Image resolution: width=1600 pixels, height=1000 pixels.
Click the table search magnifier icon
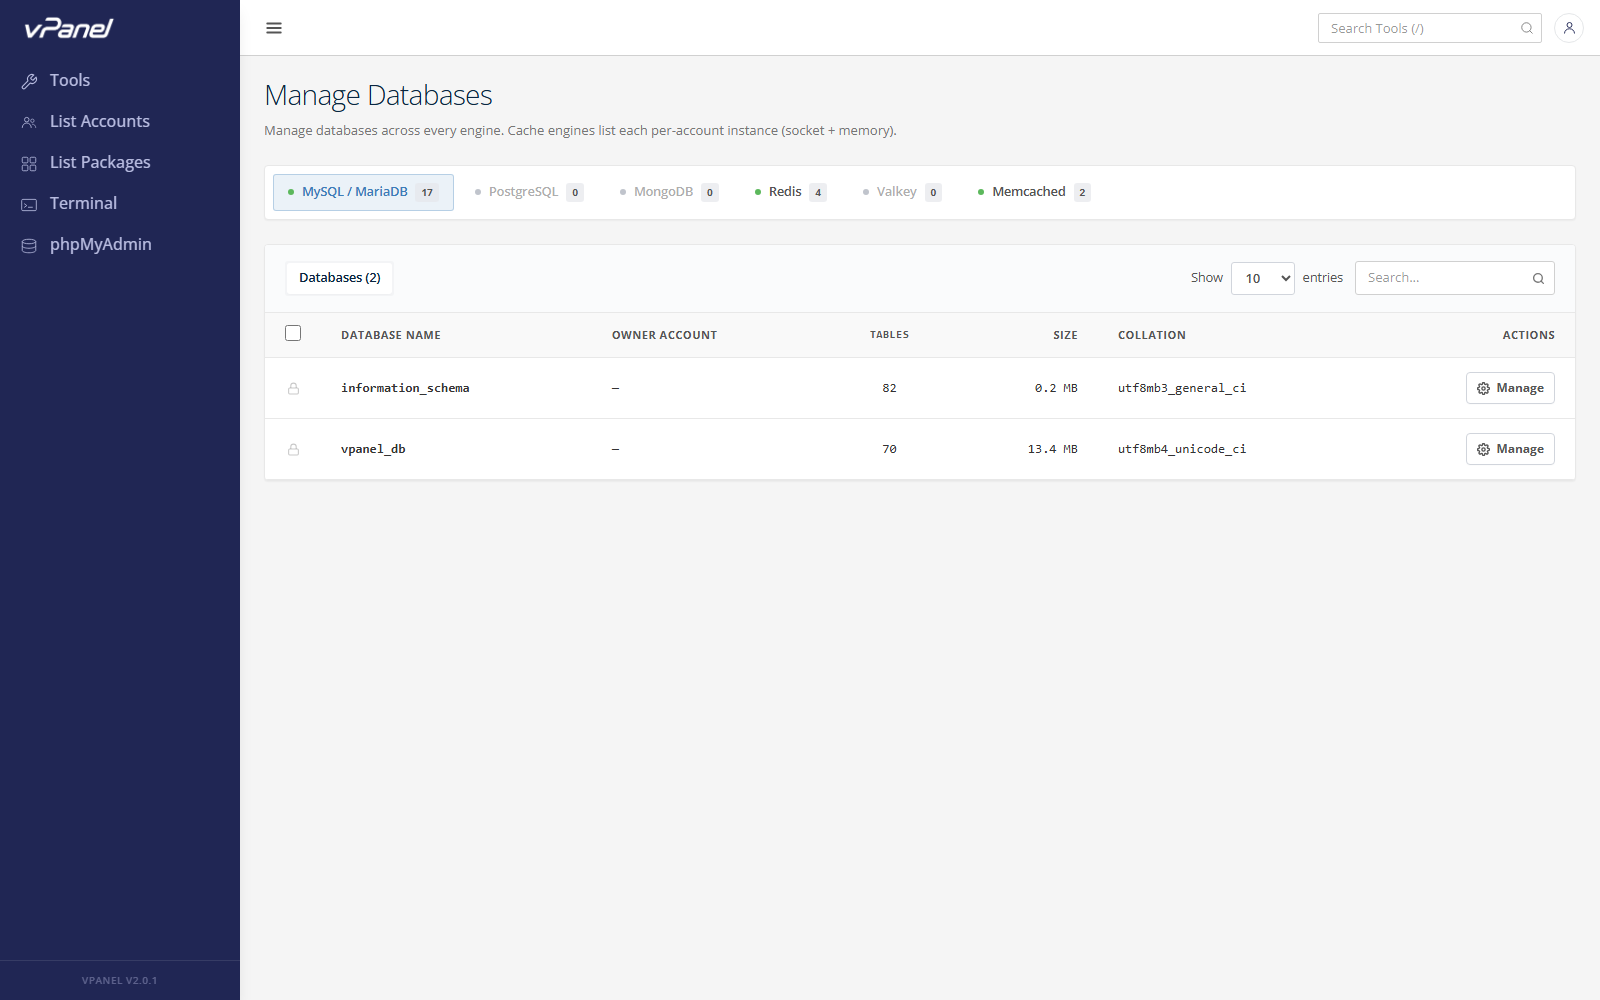pyautogui.click(x=1538, y=278)
